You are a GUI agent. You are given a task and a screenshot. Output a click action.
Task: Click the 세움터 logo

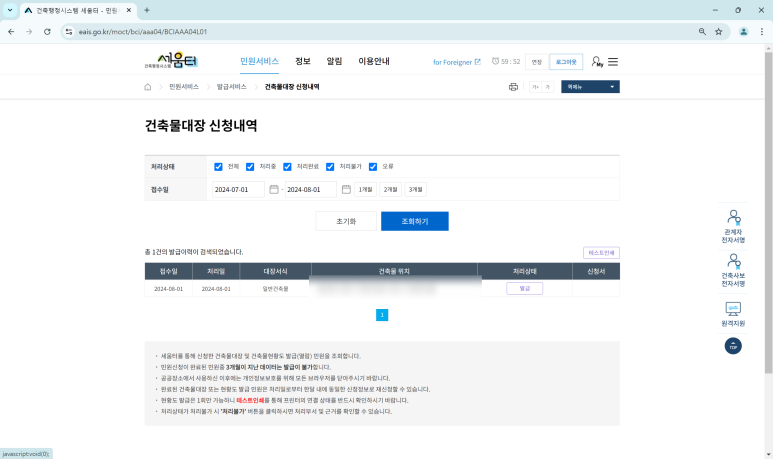click(x=171, y=61)
